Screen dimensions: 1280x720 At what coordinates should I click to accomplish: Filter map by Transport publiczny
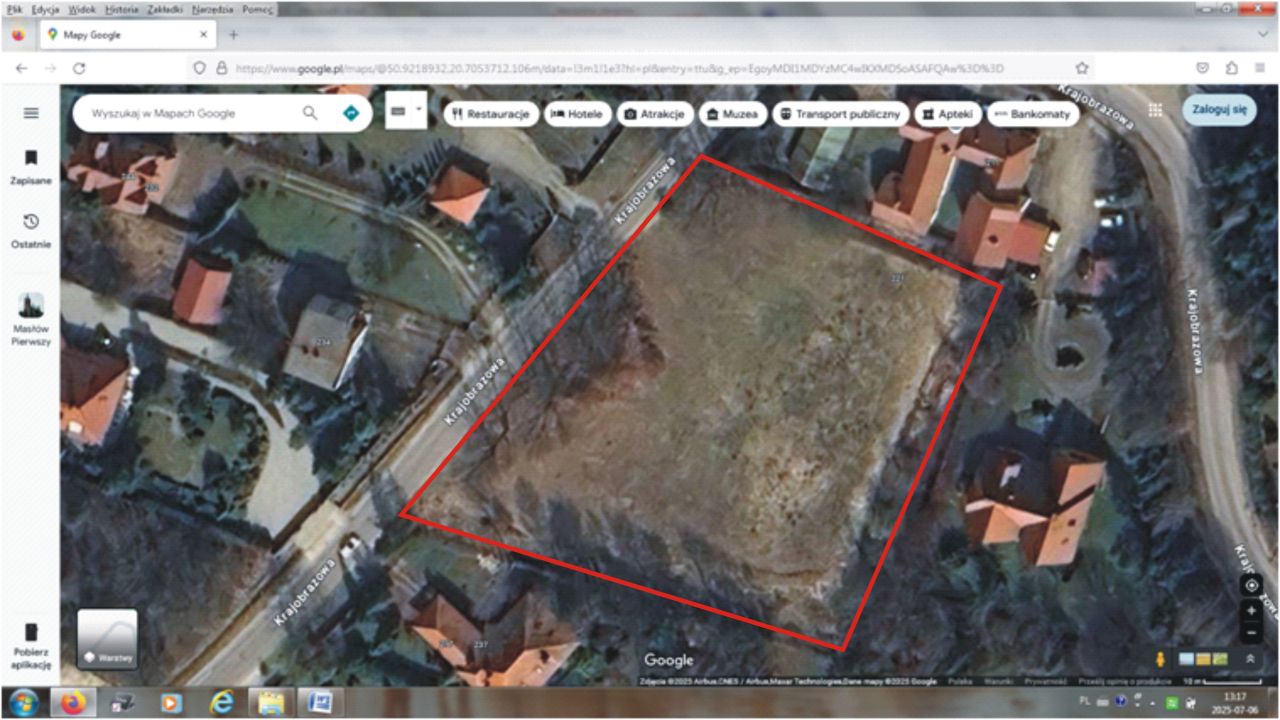pos(842,114)
